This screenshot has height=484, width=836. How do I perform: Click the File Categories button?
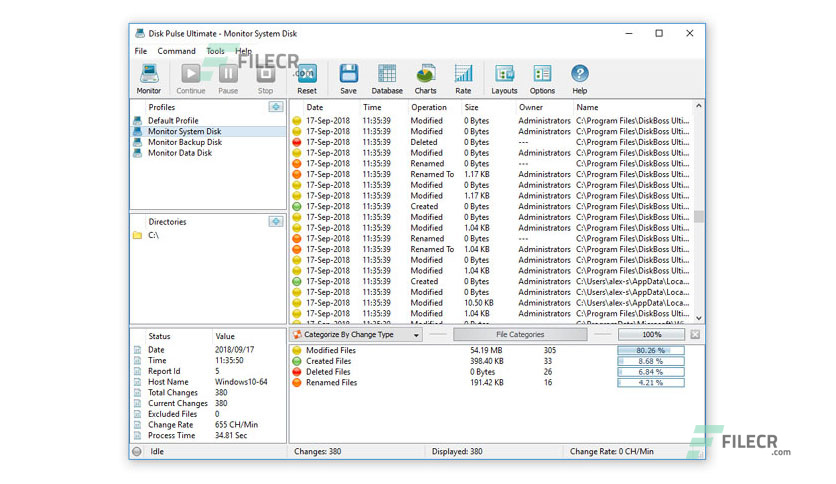pyautogui.click(x=520, y=335)
